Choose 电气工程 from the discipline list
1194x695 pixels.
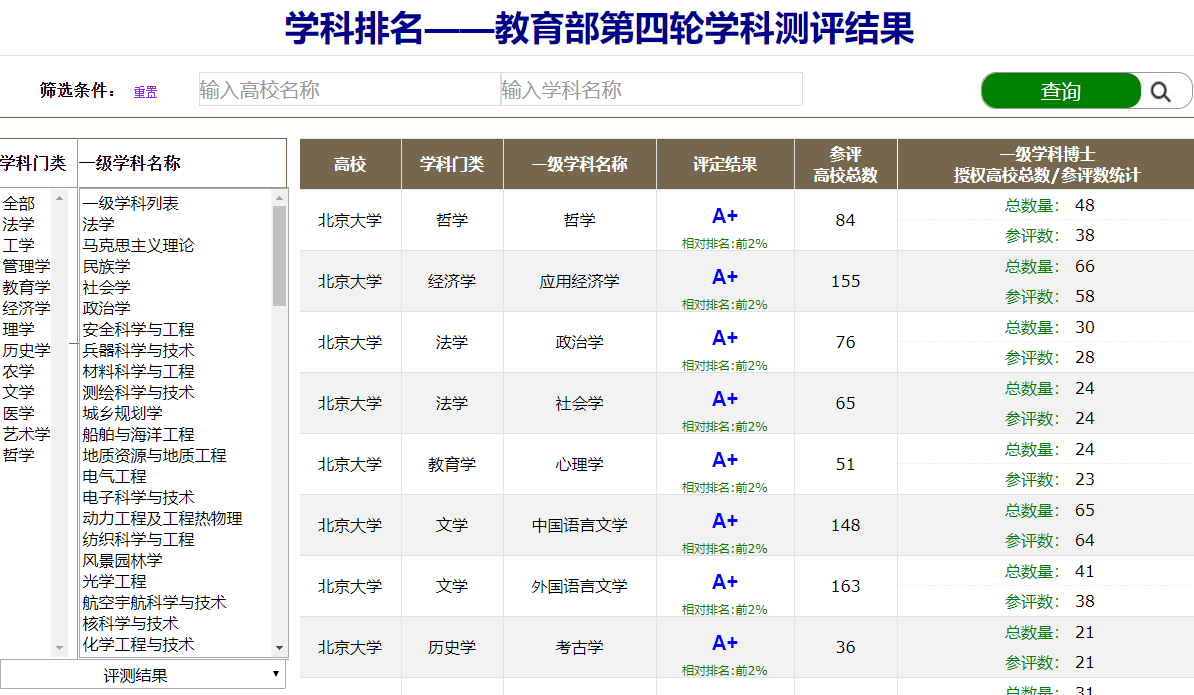click(x=114, y=476)
